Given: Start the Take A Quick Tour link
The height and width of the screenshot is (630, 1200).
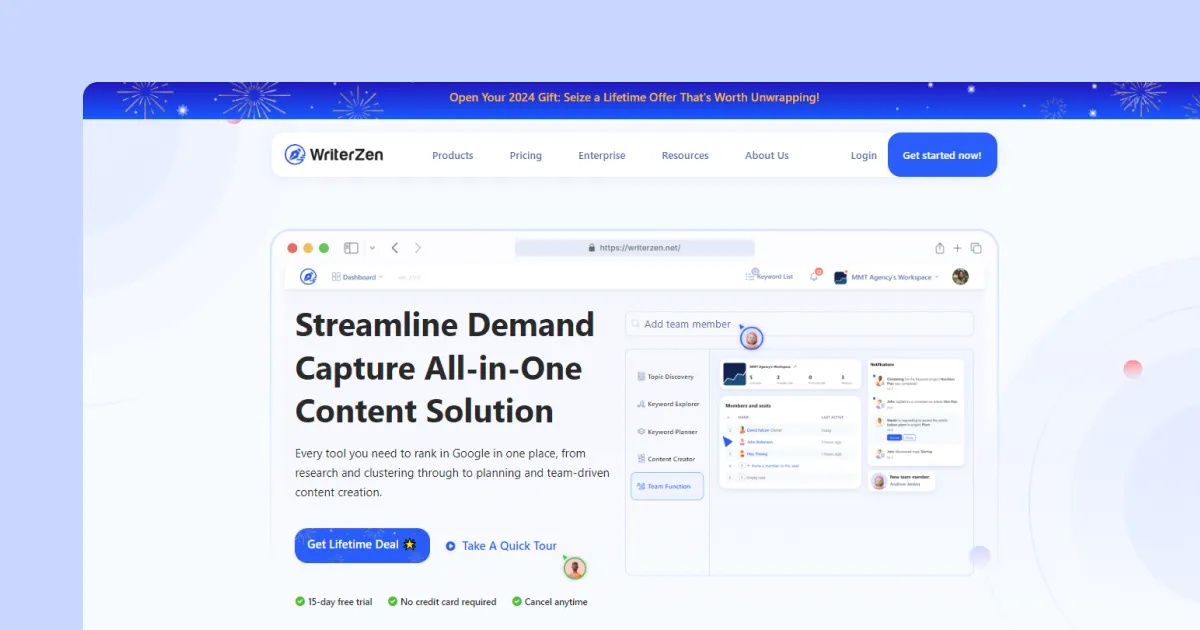Looking at the screenshot, I should coord(501,546).
